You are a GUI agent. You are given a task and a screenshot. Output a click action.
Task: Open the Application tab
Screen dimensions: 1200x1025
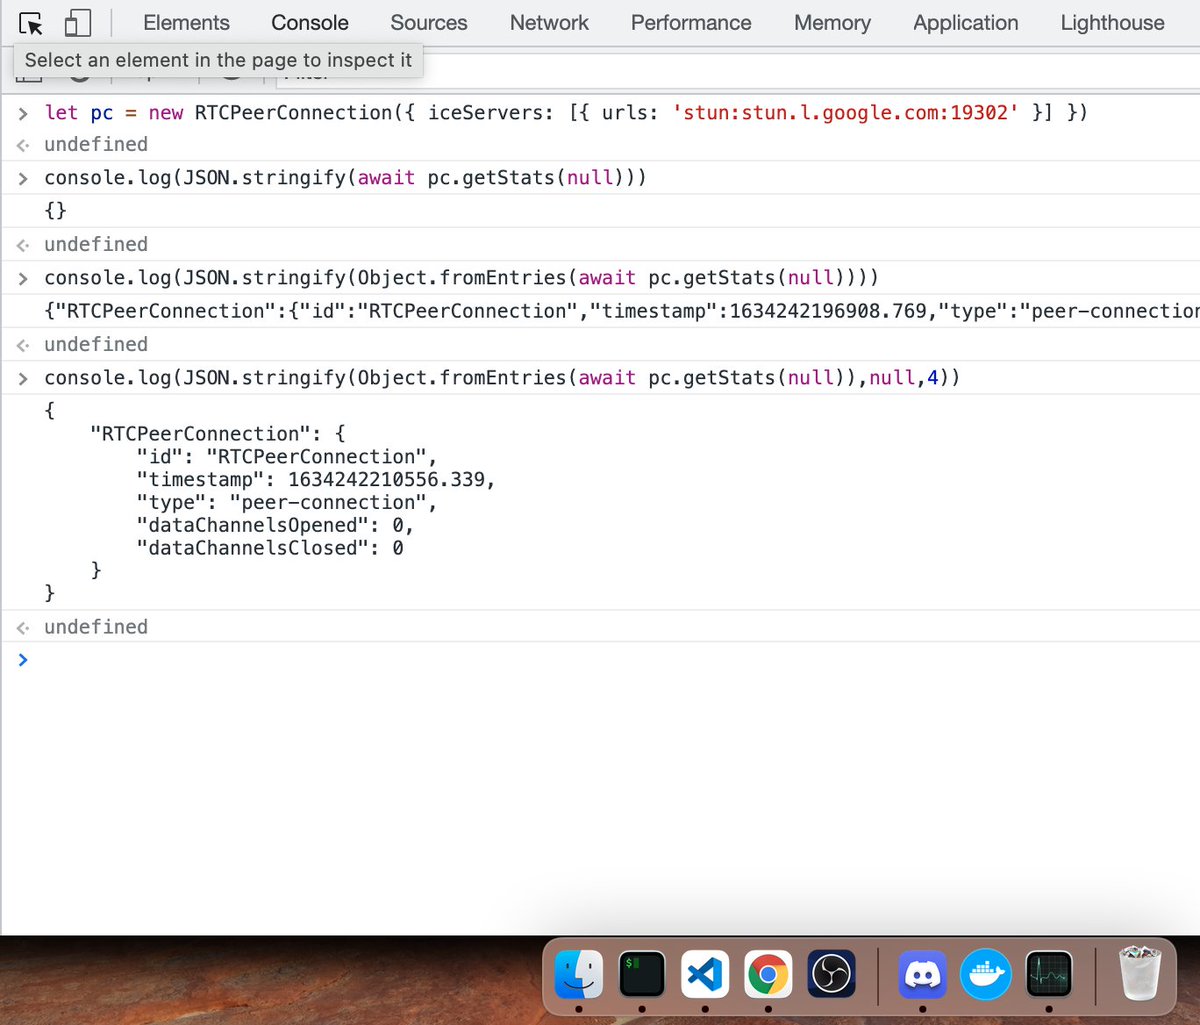(x=966, y=22)
